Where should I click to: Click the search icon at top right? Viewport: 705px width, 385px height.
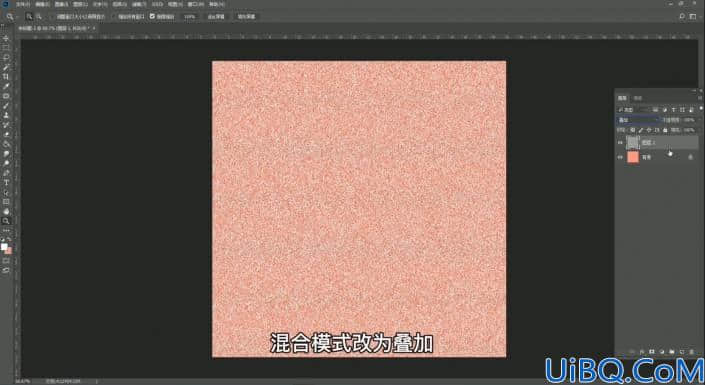[x=682, y=17]
